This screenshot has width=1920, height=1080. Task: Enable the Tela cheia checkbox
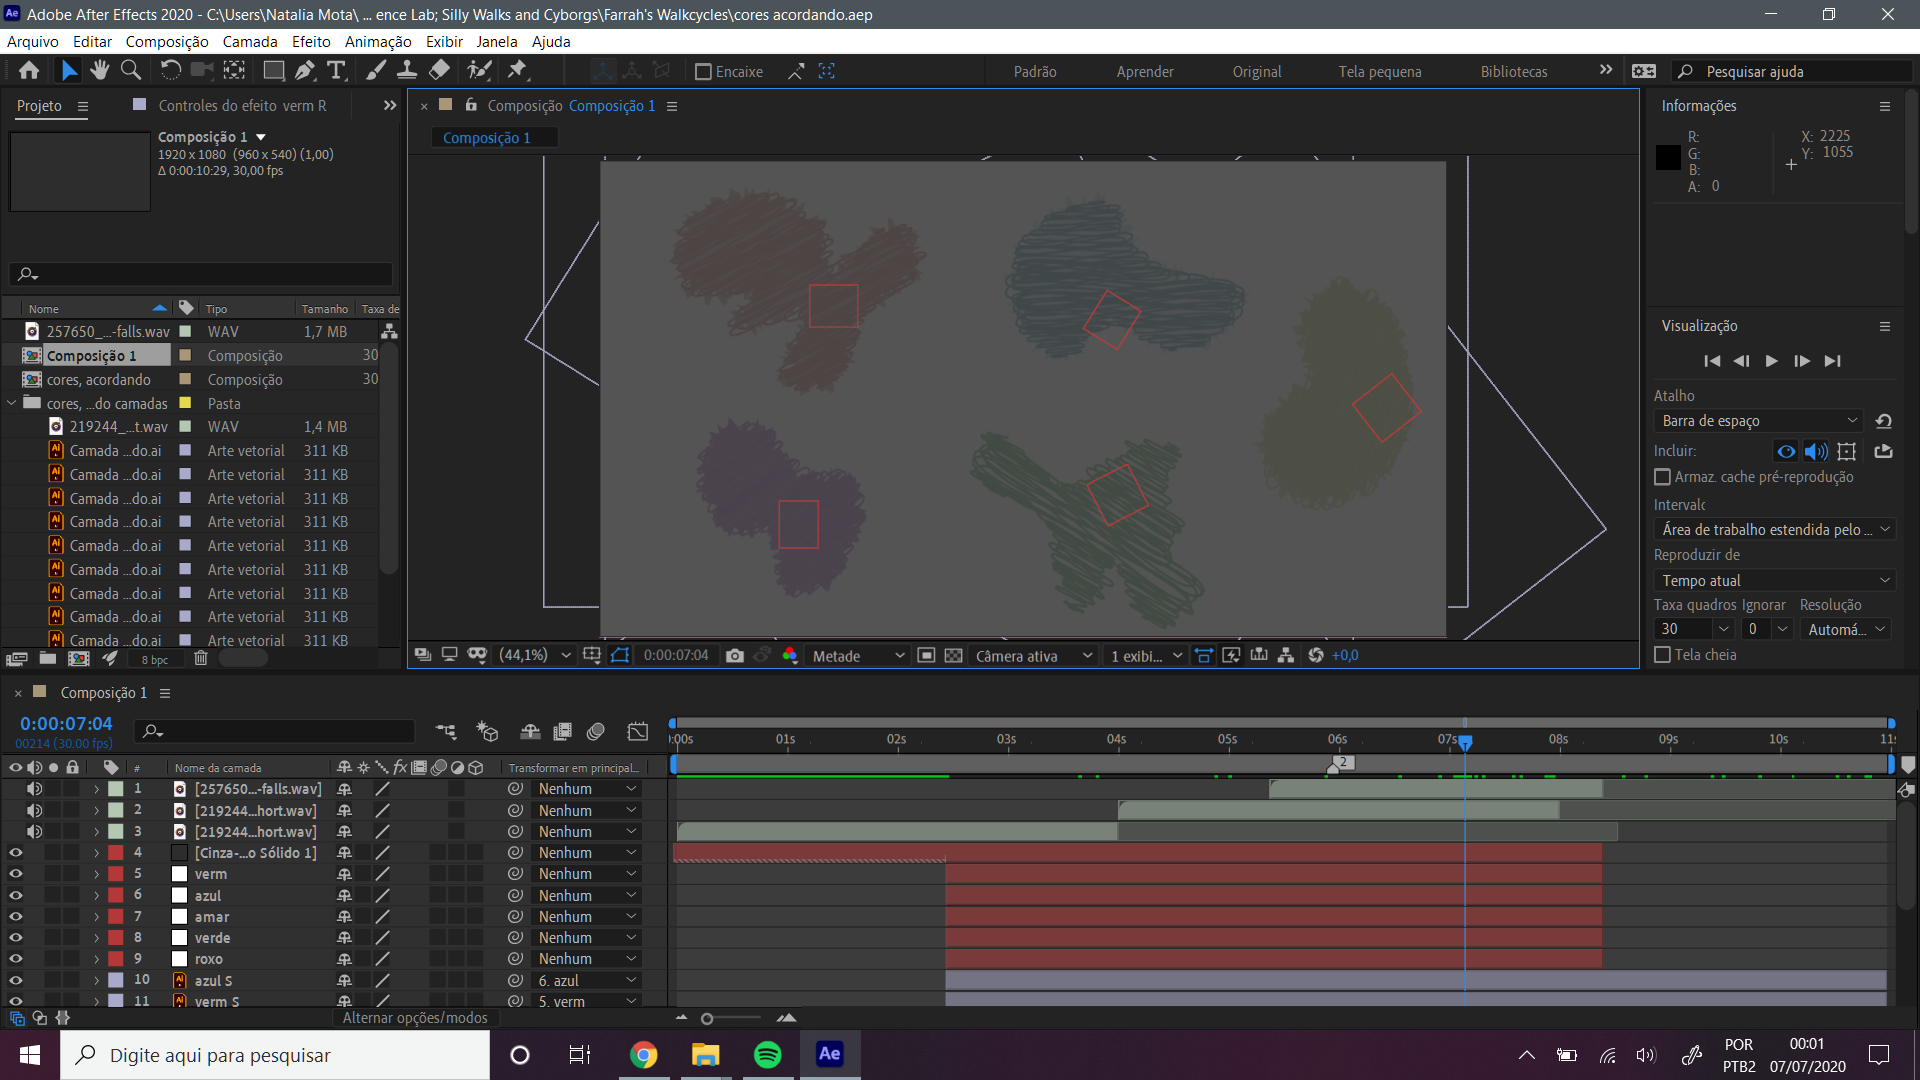tap(1662, 655)
